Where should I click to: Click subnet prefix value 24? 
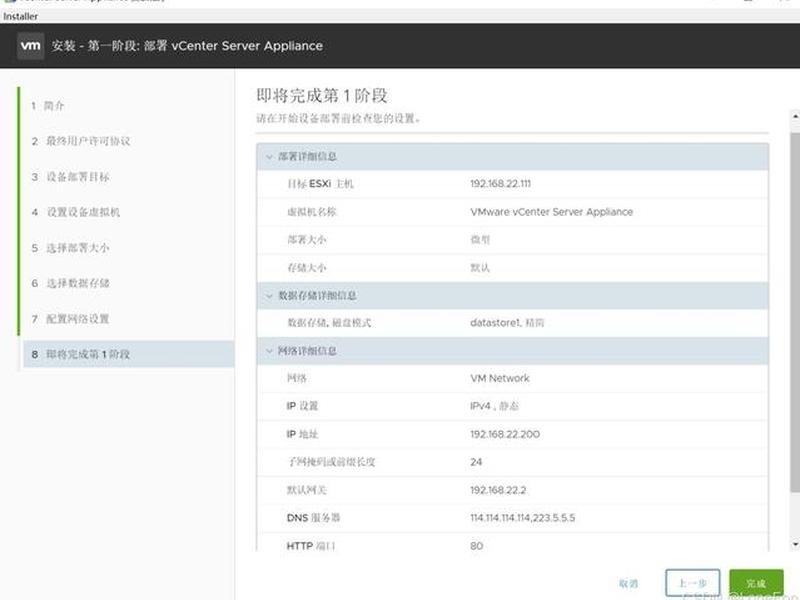pos(476,462)
